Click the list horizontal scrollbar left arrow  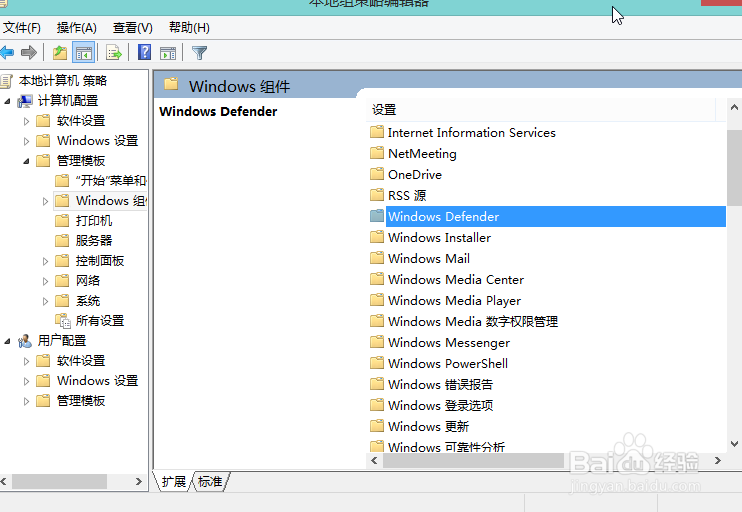pos(374,460)
